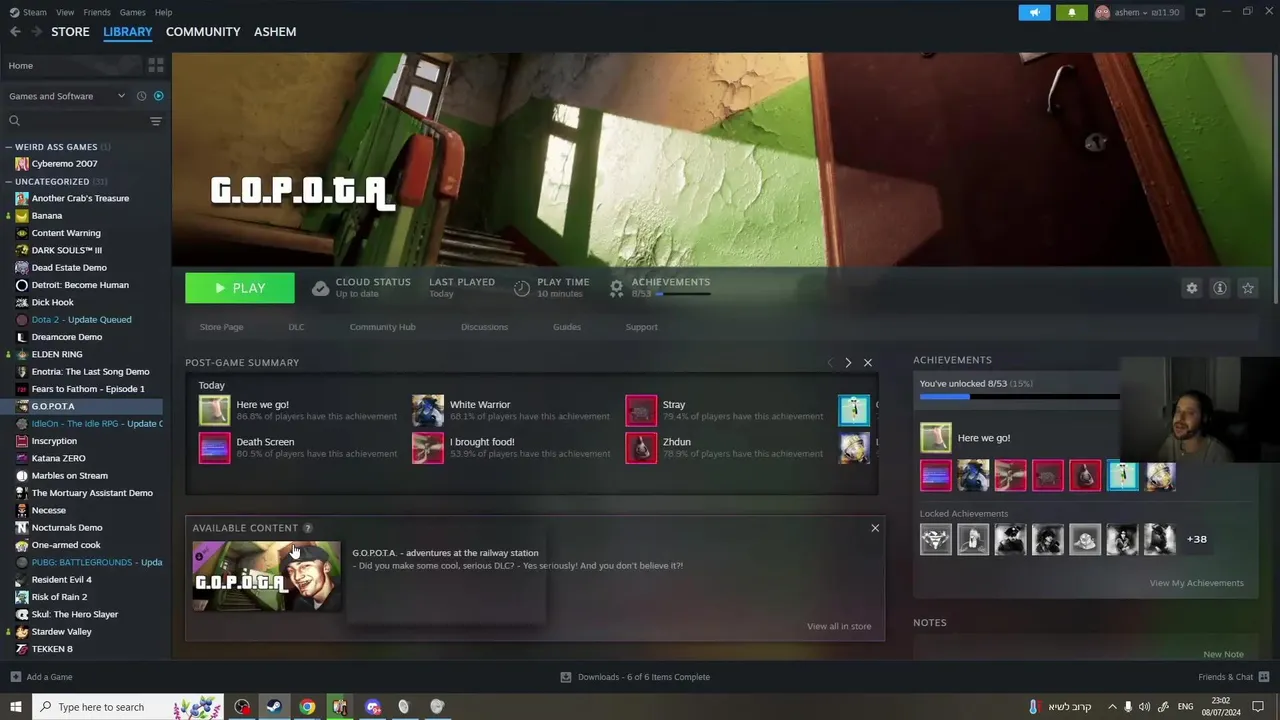Go to the STORE tab

70,32
